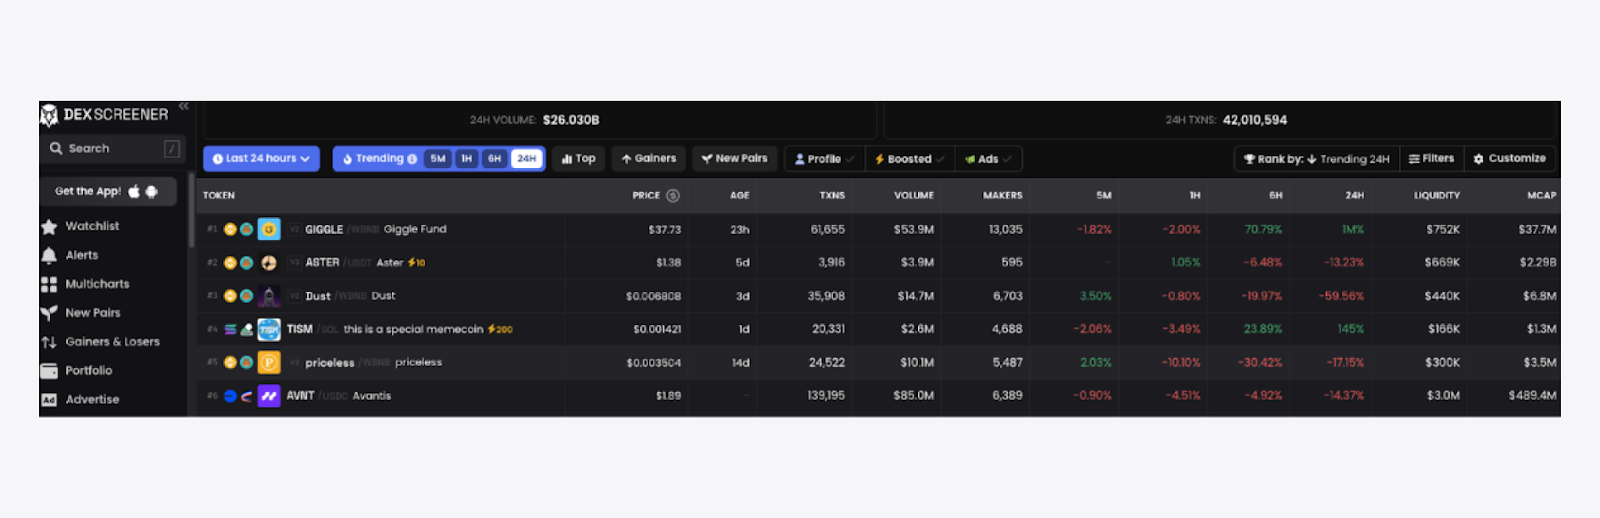Click the priceless token logo

pyautogui.click(x=269, y=362)
